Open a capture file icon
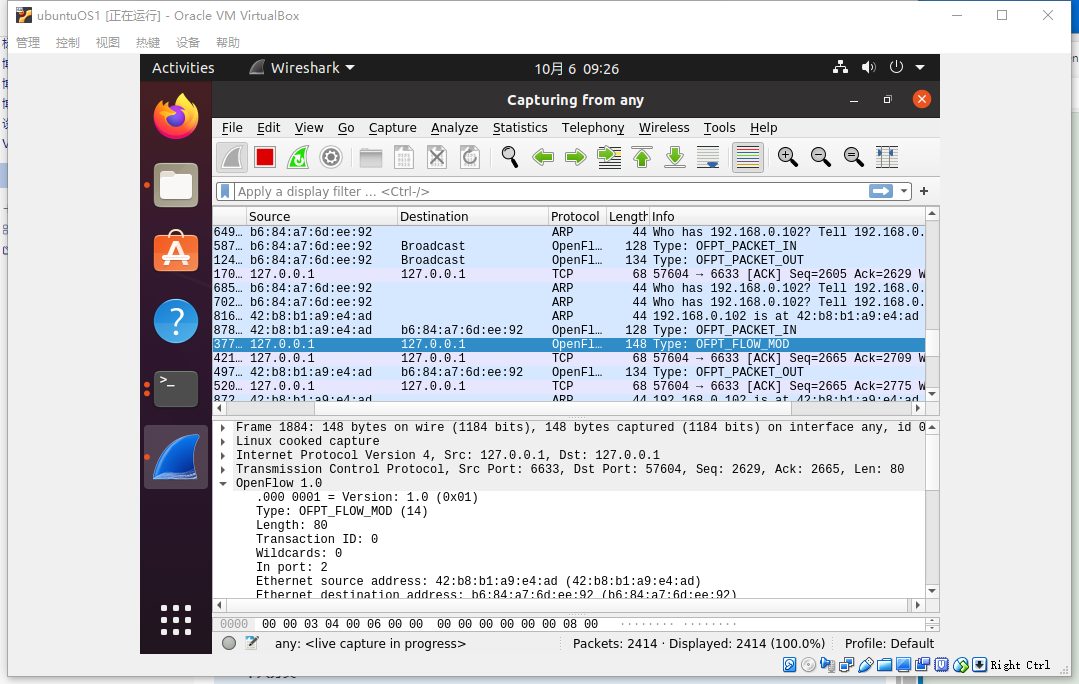 coord(370,158)
